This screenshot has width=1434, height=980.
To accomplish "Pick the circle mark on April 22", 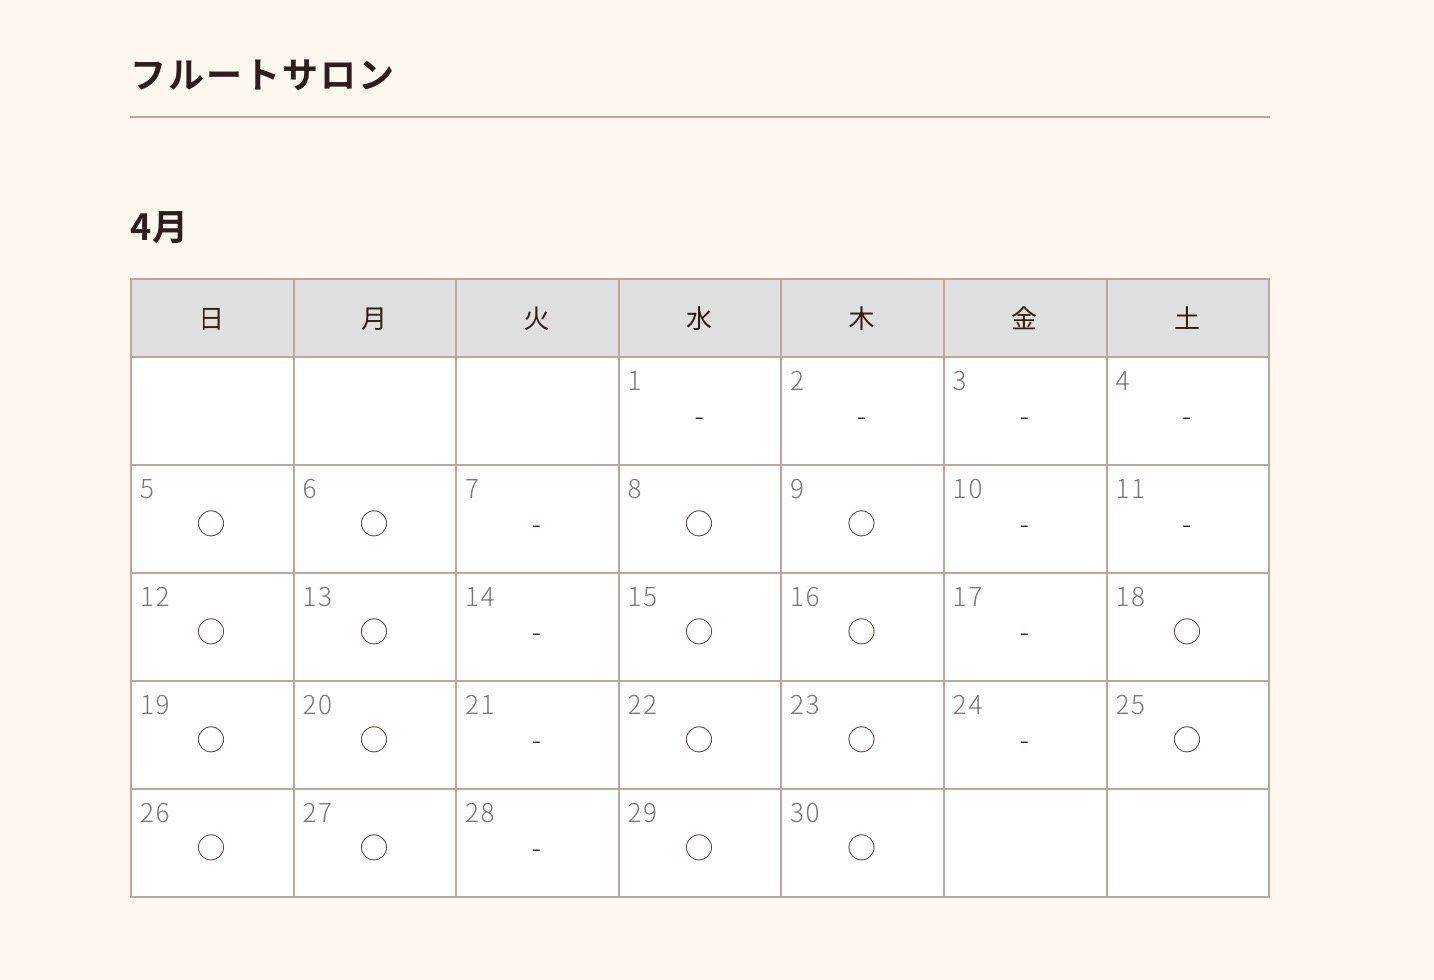I will click(x=699, y=739).
